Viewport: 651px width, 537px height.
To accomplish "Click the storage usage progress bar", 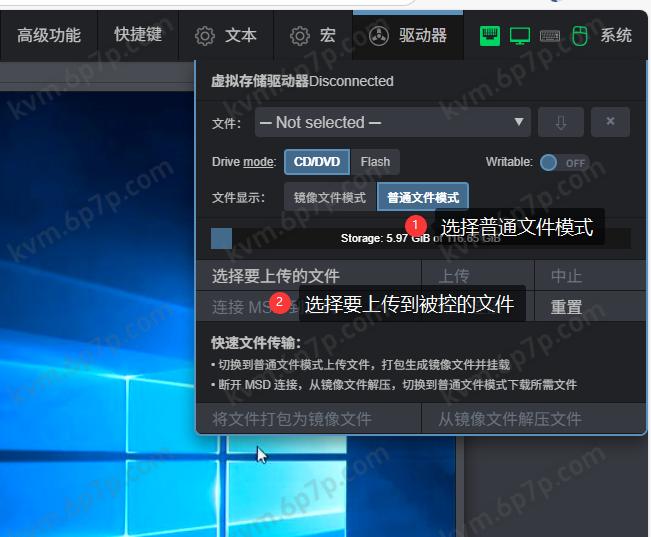I will click(420, 238).
